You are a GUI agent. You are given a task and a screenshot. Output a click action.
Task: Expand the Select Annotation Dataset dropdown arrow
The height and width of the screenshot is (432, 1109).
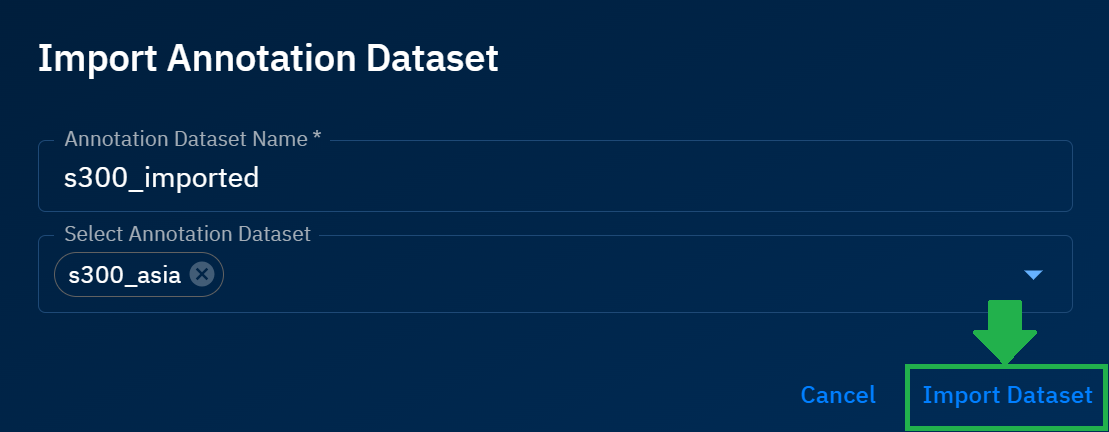pyautogui.click(x=1034, y=275)
